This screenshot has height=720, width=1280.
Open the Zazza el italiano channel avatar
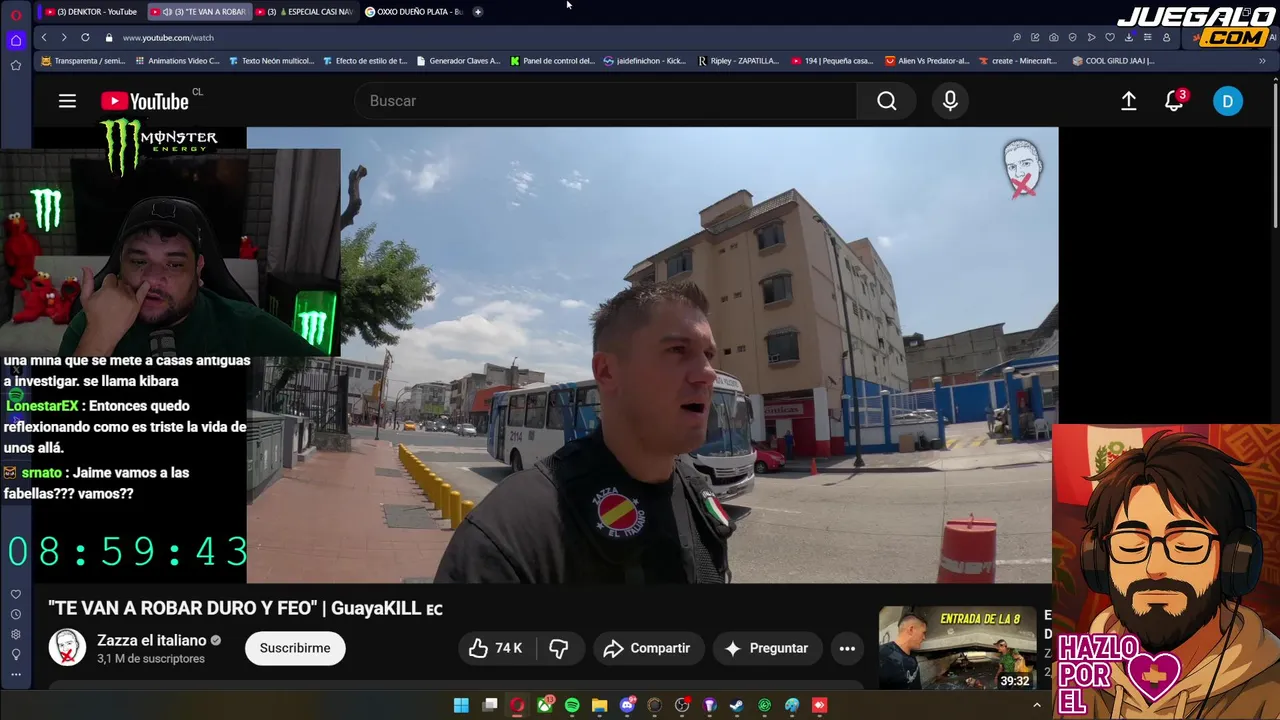tap(67, 647)
